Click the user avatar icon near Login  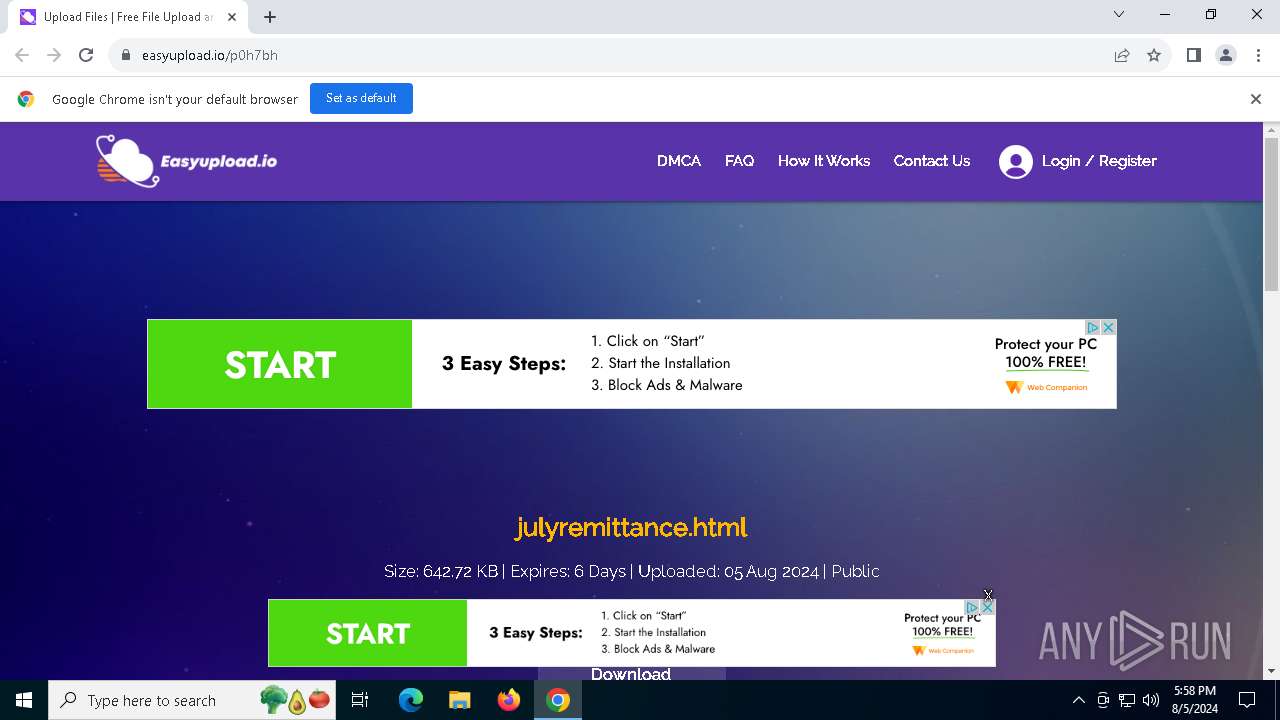tap(1015, 162)
